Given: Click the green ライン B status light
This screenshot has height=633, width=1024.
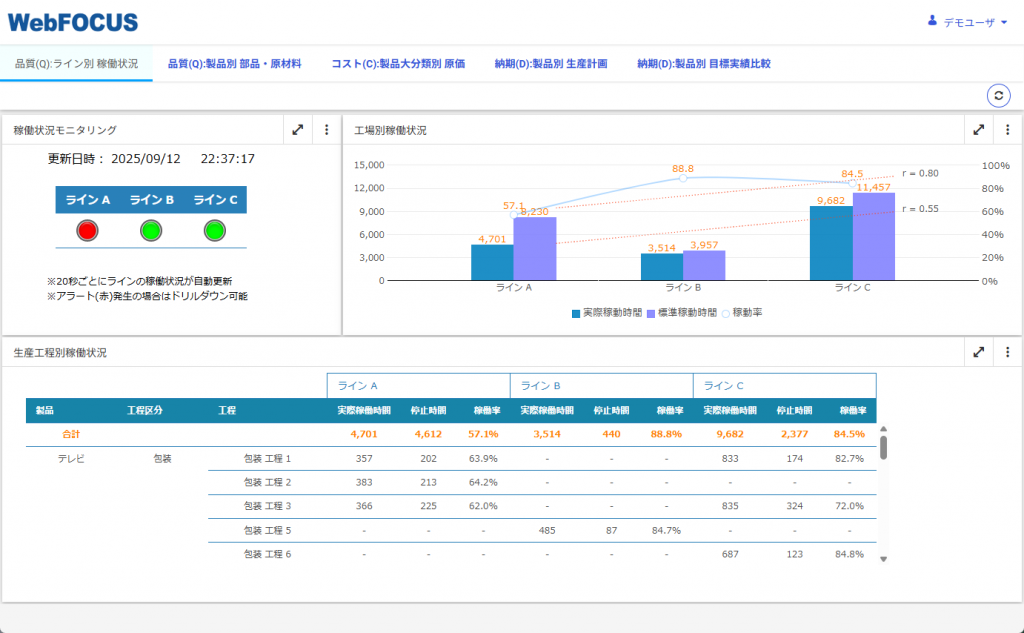Looking at the screenshot, I should (151, 231).
